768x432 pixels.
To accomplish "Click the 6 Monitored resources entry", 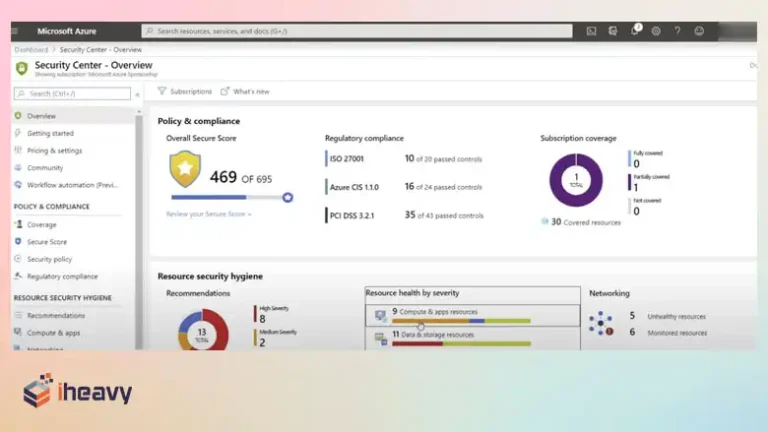I will [x=668, y=333].
